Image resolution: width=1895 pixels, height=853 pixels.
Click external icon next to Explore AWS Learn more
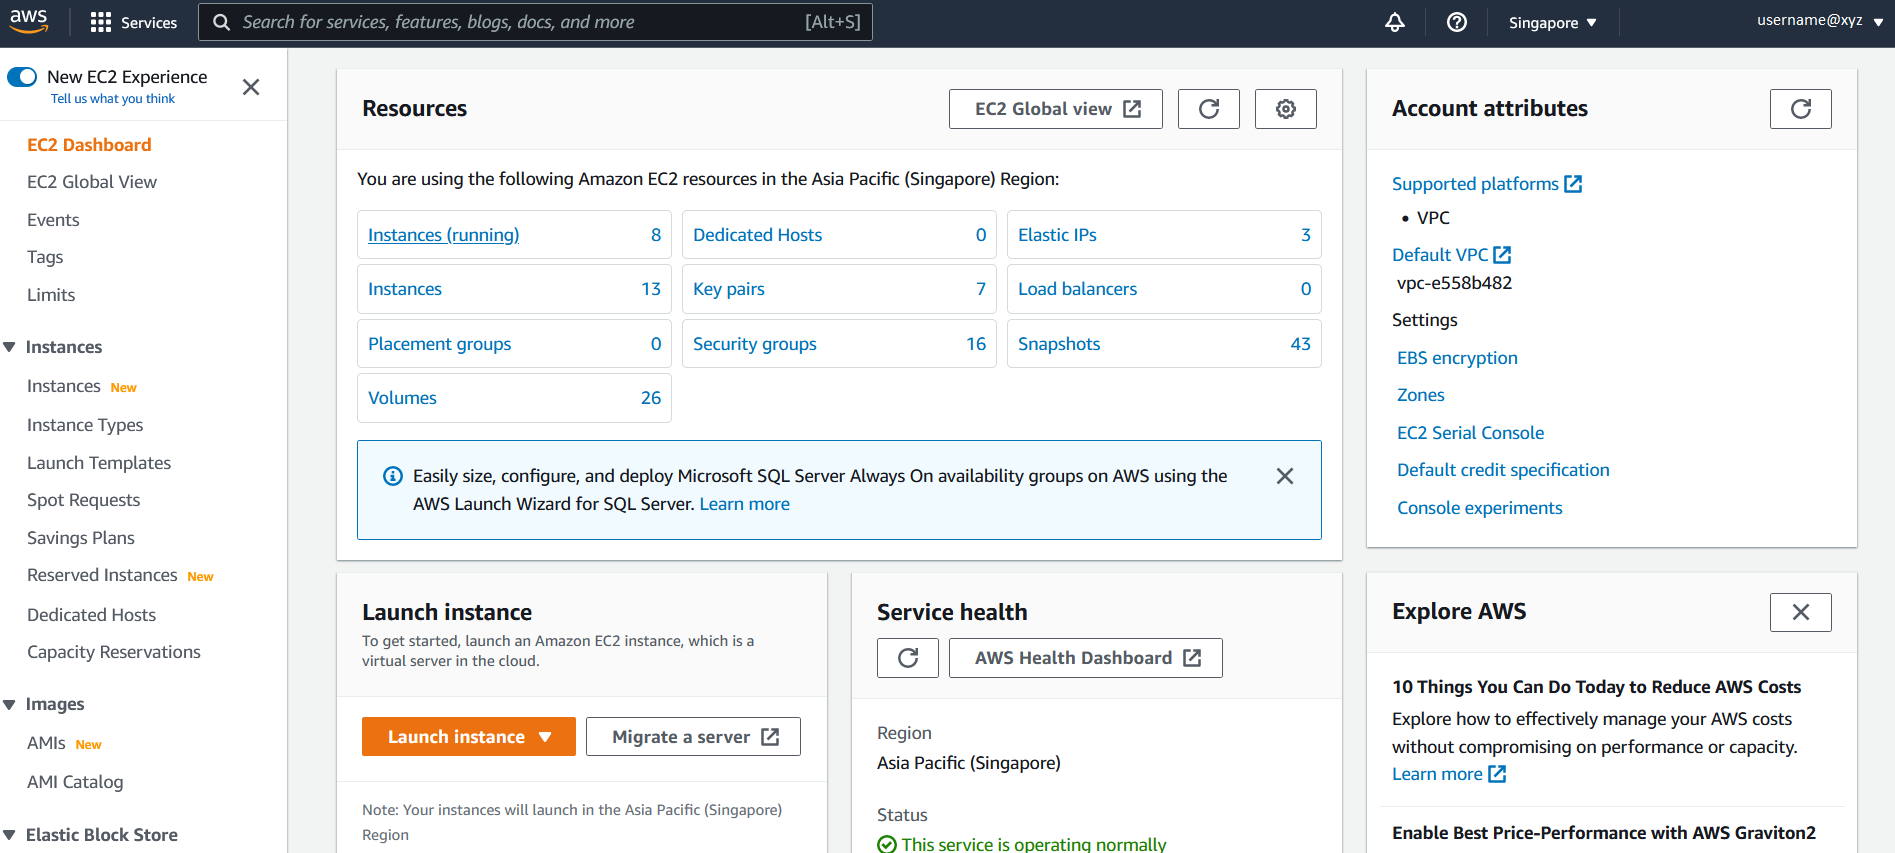[x=1497, y=774]
